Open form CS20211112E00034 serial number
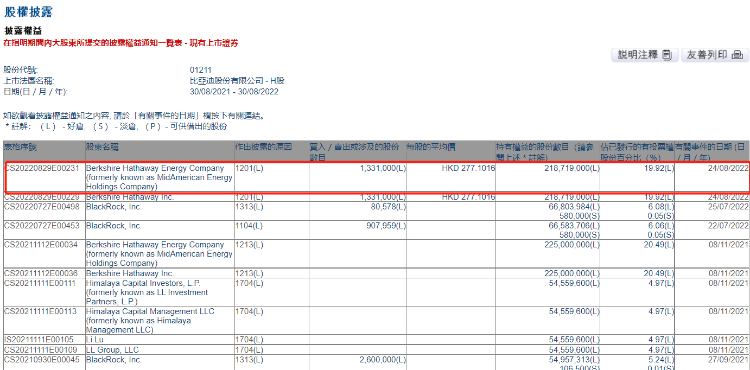The image size is (750, 370). (x=41, y=244)
